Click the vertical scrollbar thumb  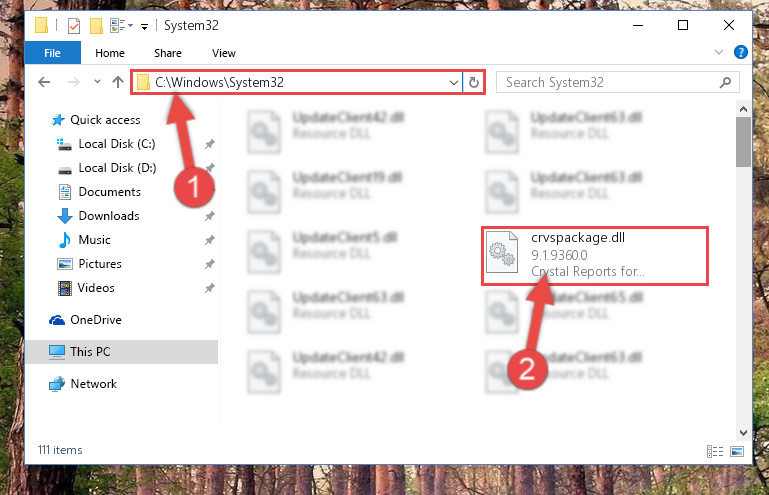743,142
